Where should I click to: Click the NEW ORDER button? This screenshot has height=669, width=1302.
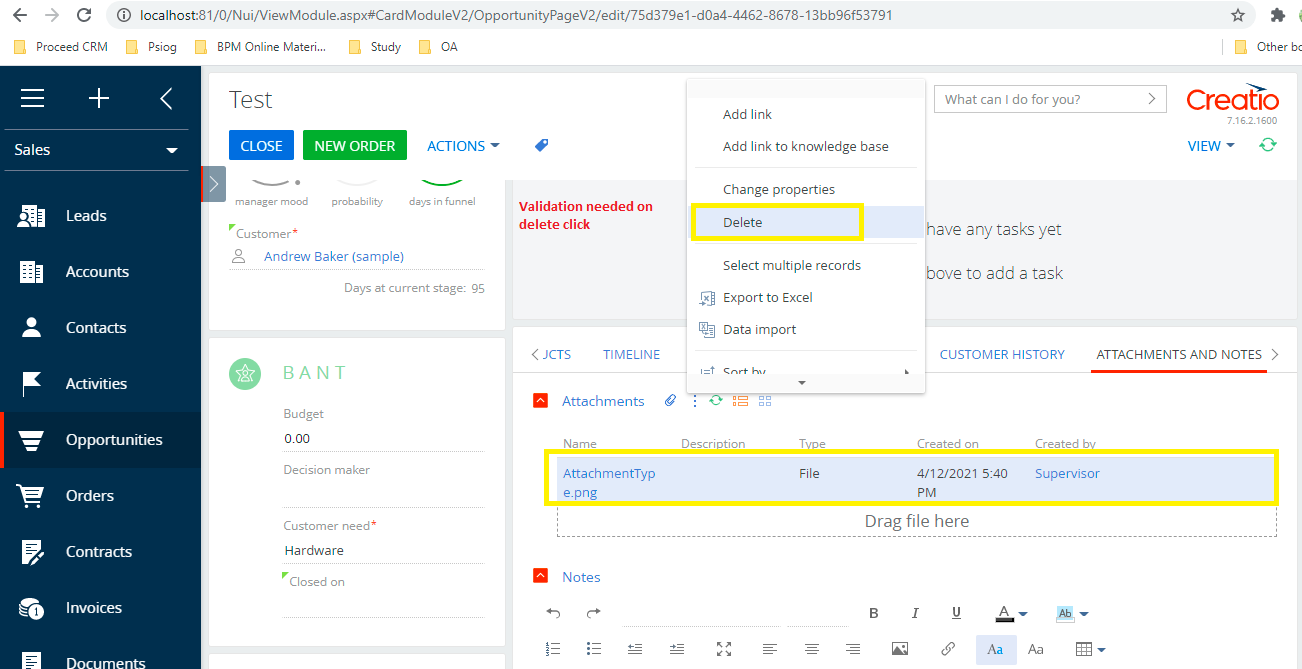click(x=355, y=145)
